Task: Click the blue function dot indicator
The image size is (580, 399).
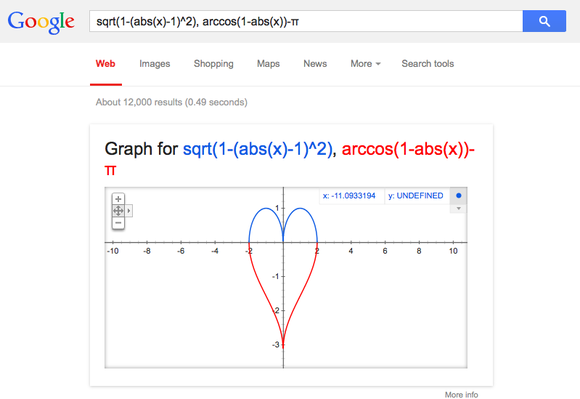Action: 459,196
